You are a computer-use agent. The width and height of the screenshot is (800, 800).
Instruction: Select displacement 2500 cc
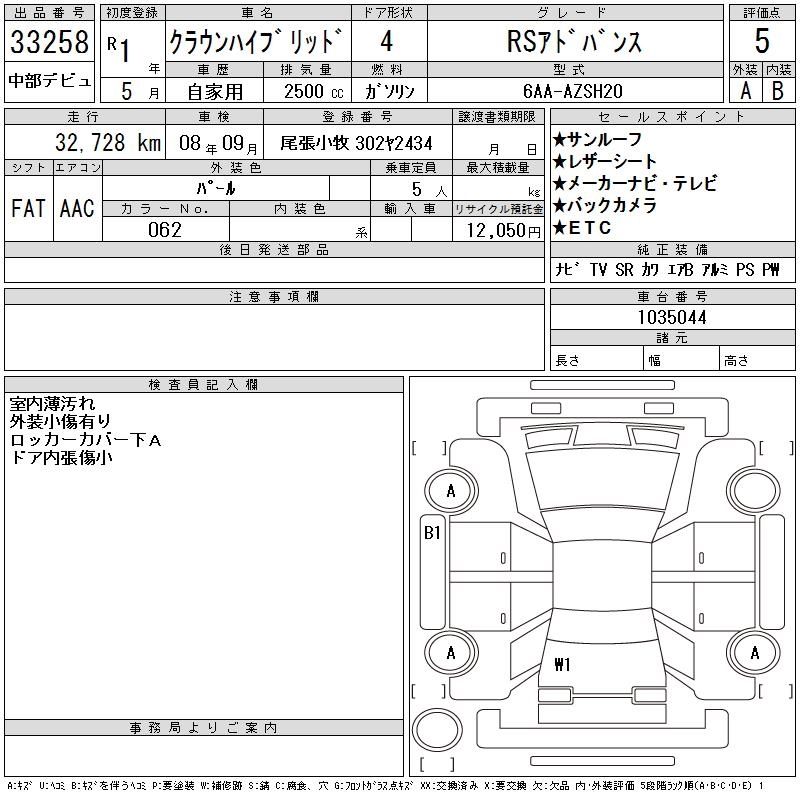(313, 91)
